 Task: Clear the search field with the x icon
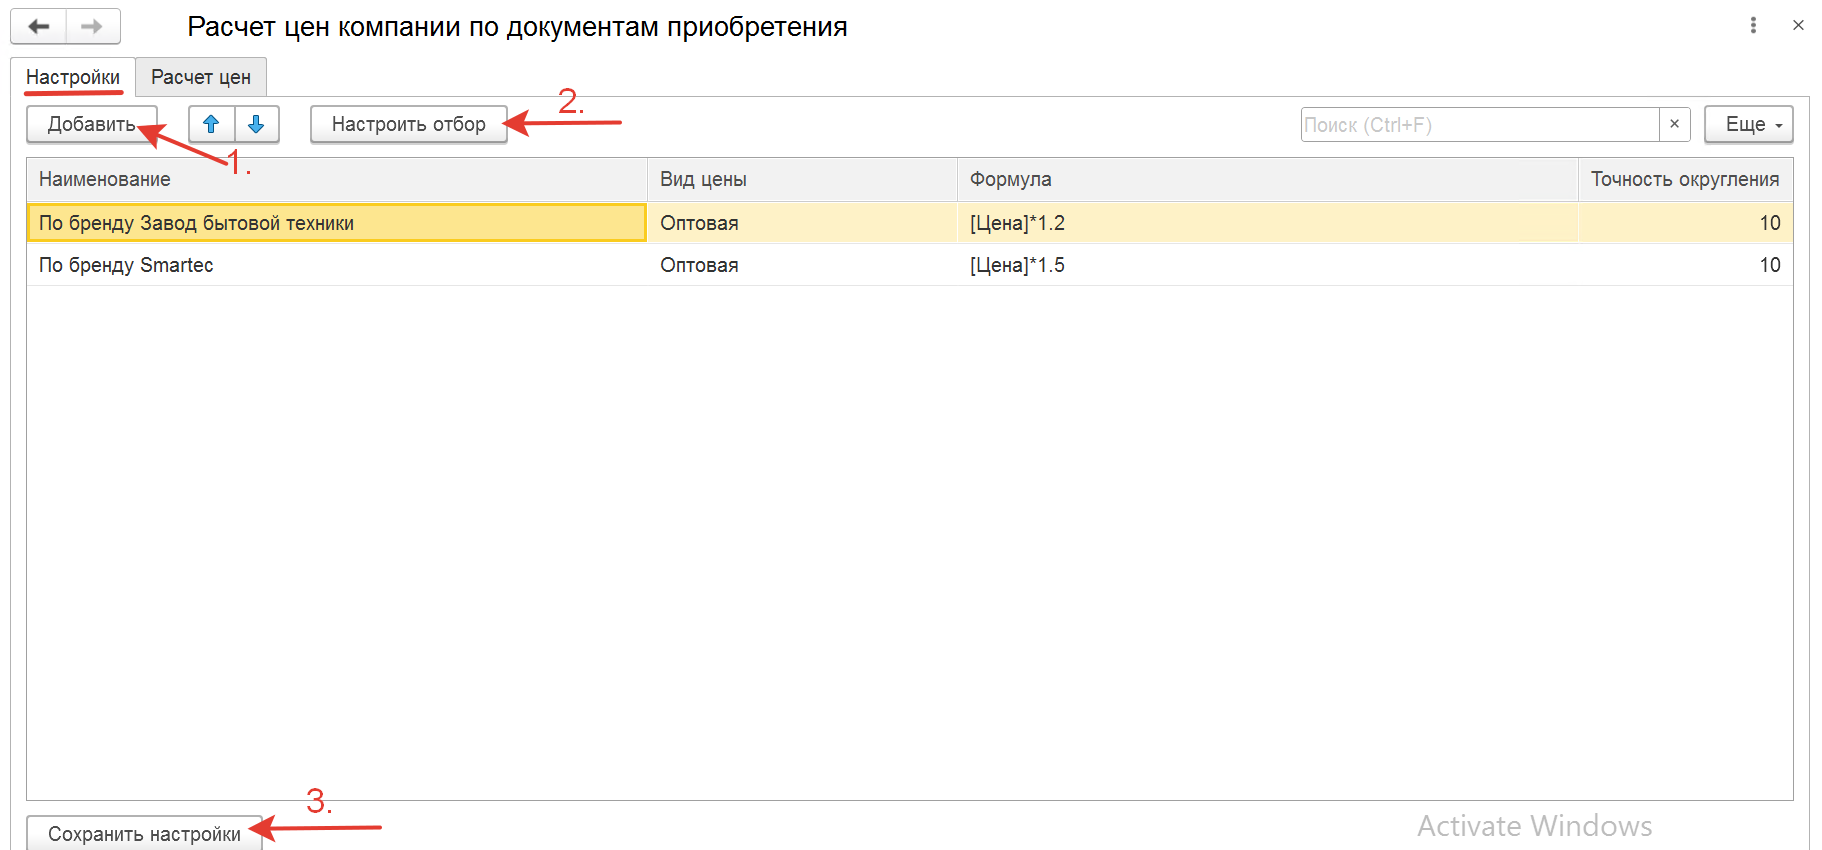point(1674,124)
